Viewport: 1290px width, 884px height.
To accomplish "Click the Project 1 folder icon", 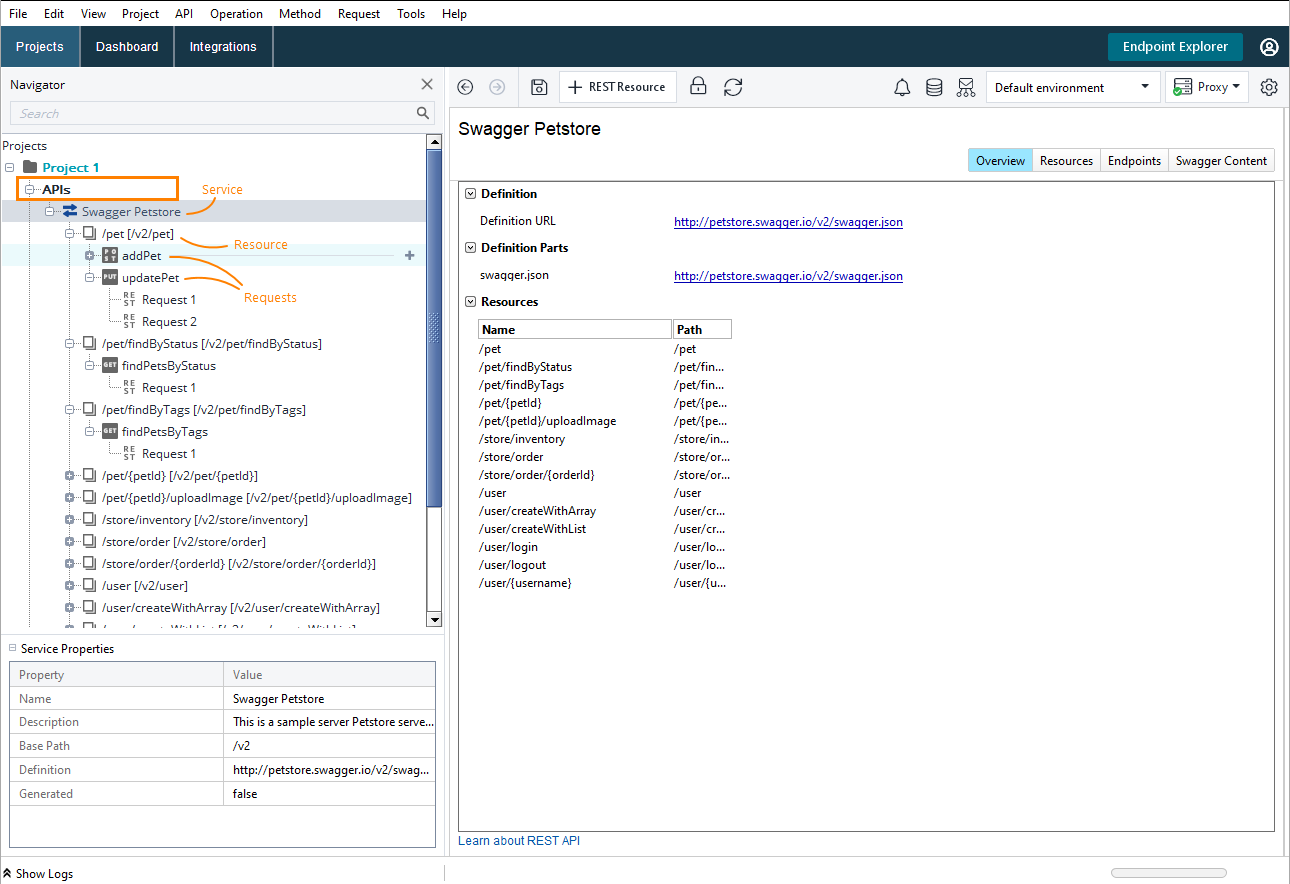I will point(30,167).
